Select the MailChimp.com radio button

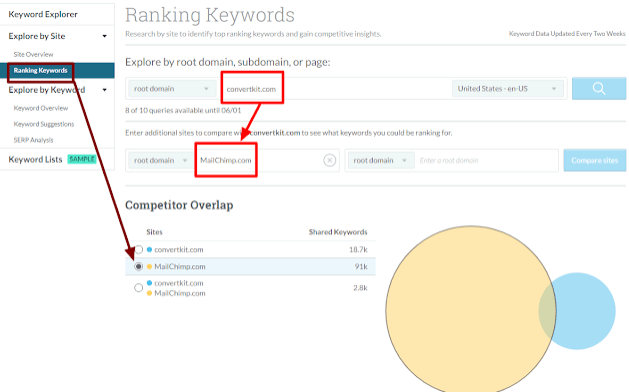pos(139,266)
